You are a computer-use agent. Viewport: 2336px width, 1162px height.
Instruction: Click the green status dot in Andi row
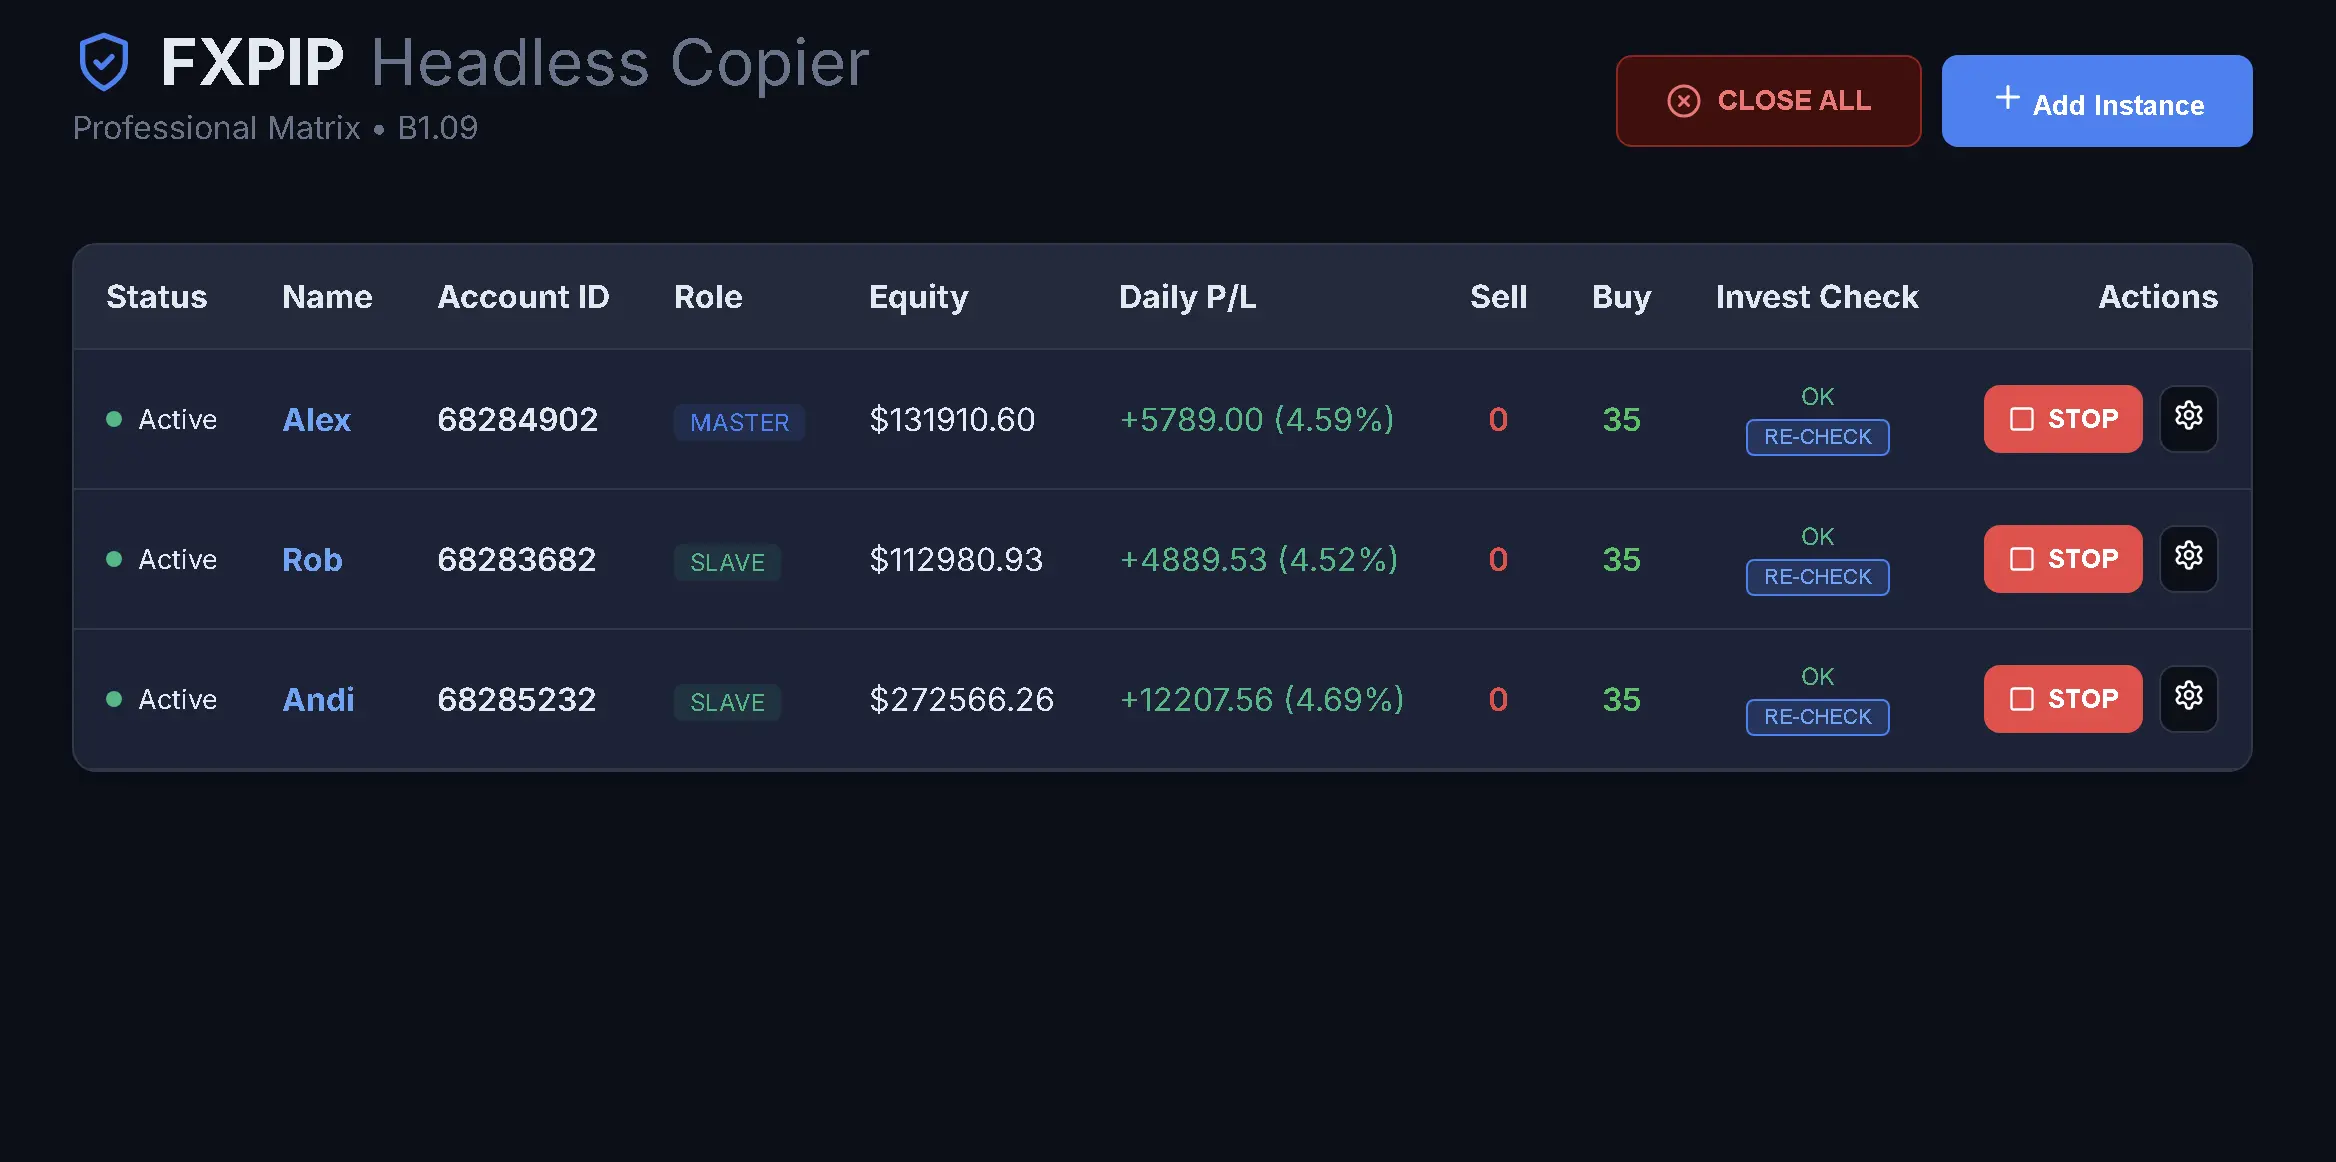114,699
